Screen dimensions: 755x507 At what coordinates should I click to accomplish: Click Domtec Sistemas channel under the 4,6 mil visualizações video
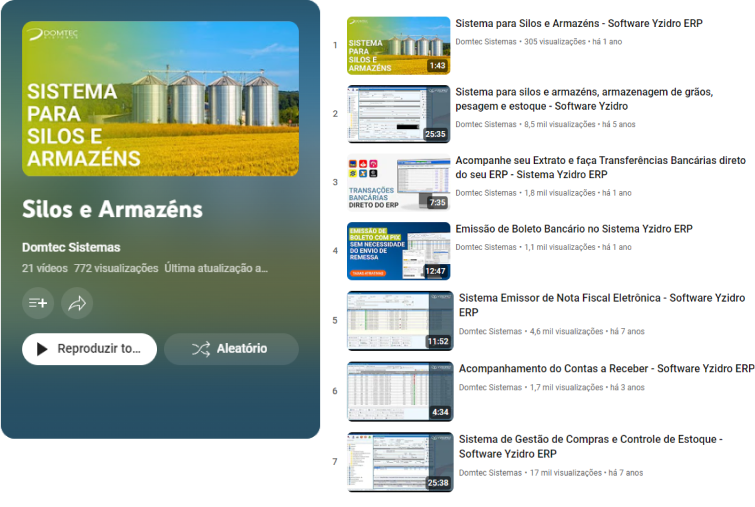[490, 331]
